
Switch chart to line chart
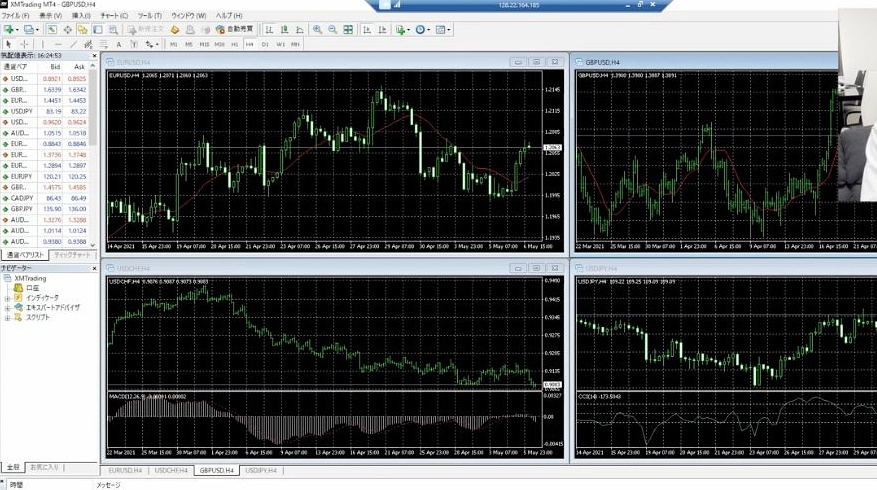click(x=299, y=29)
